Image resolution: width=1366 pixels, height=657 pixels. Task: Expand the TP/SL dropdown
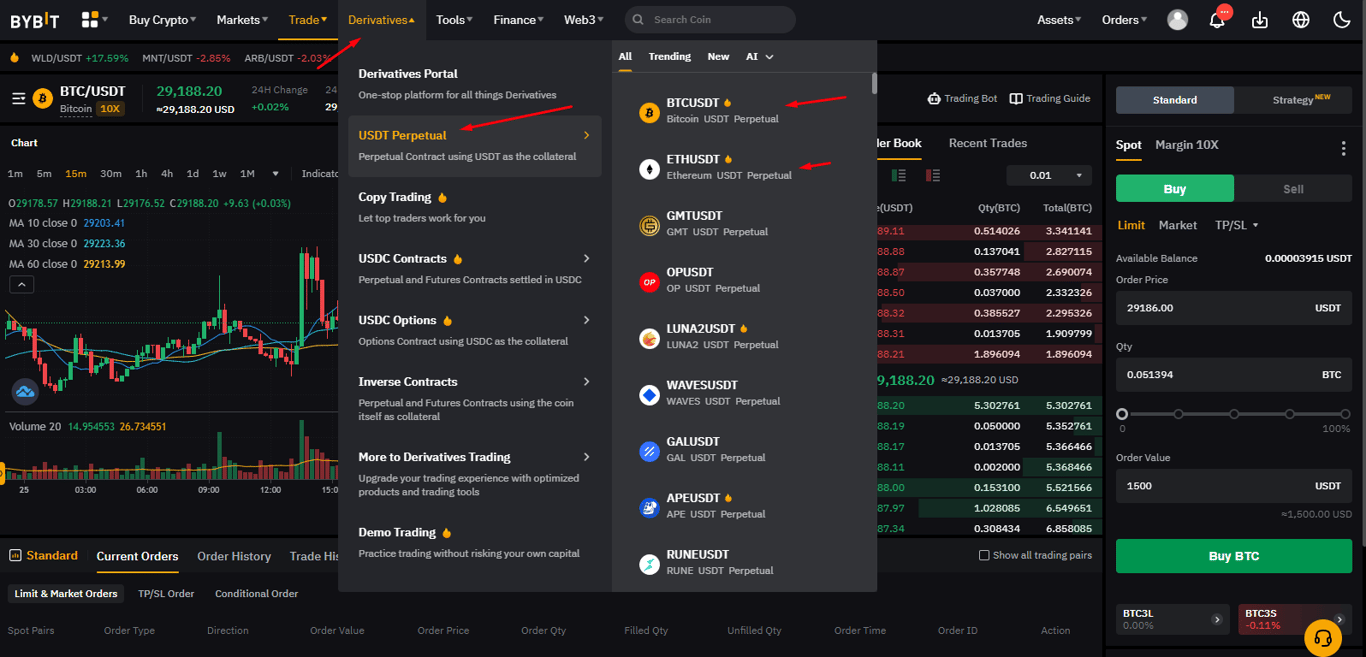[x=1237, y=225]
